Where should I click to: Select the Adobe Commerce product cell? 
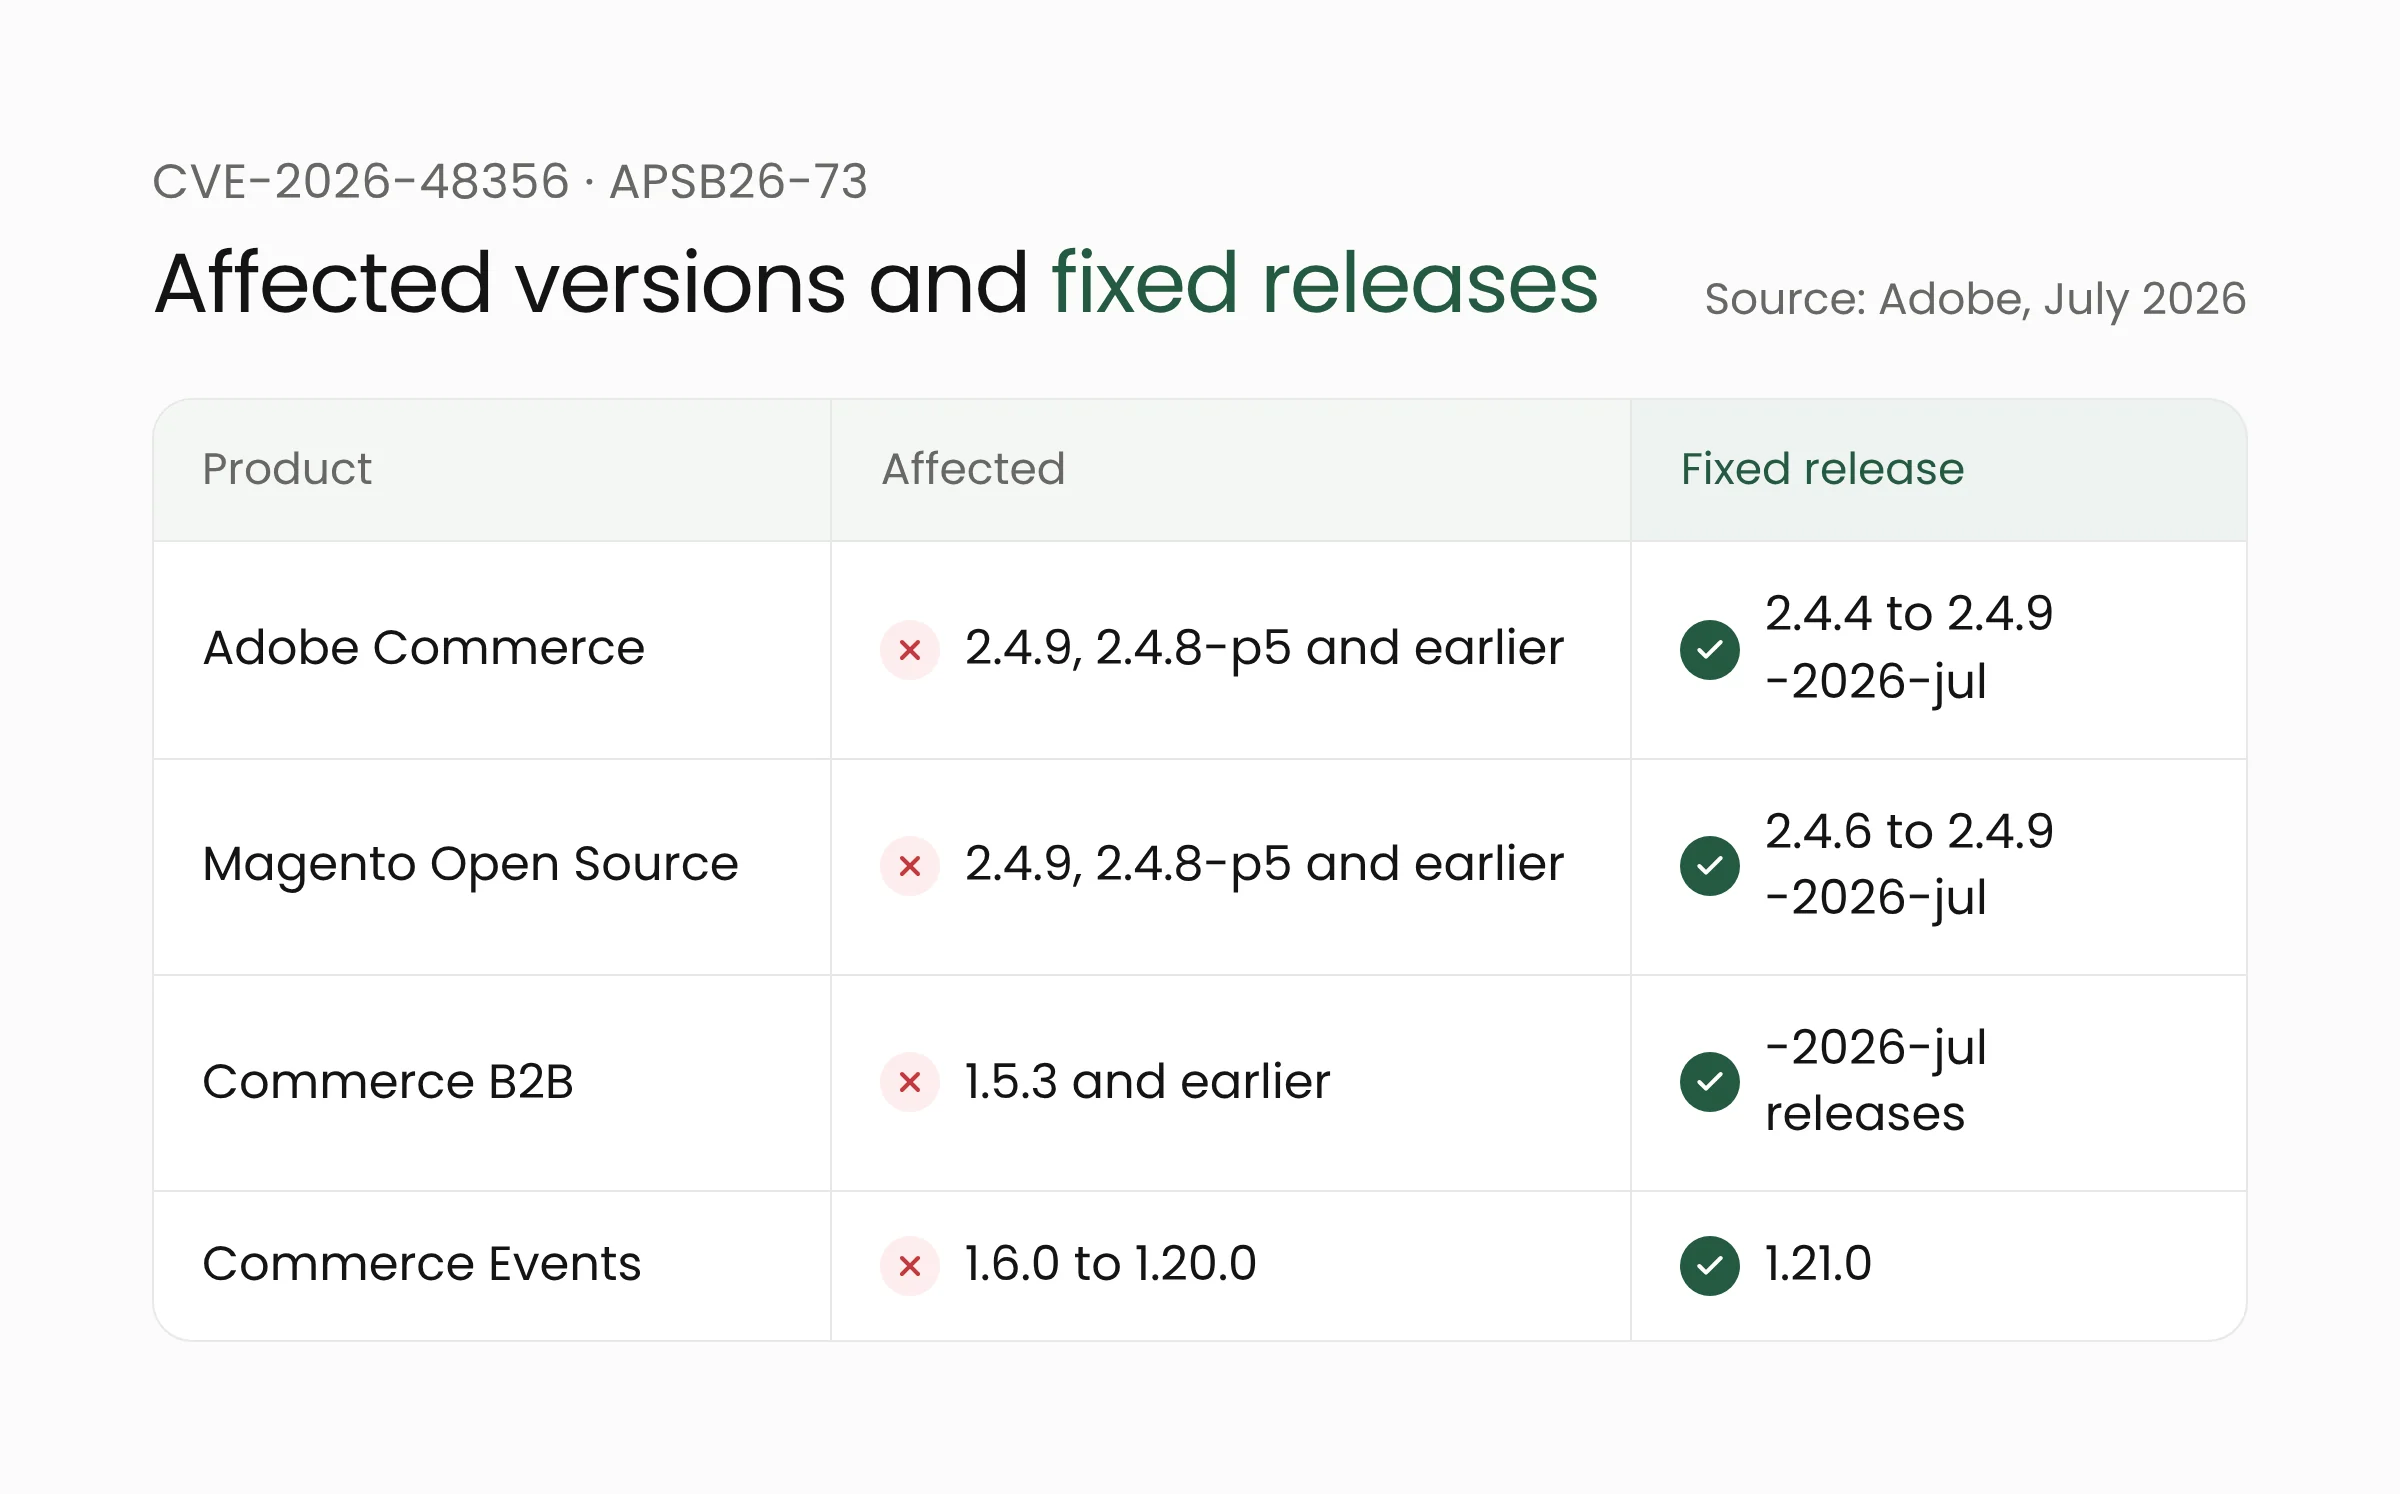pos(492,650)
